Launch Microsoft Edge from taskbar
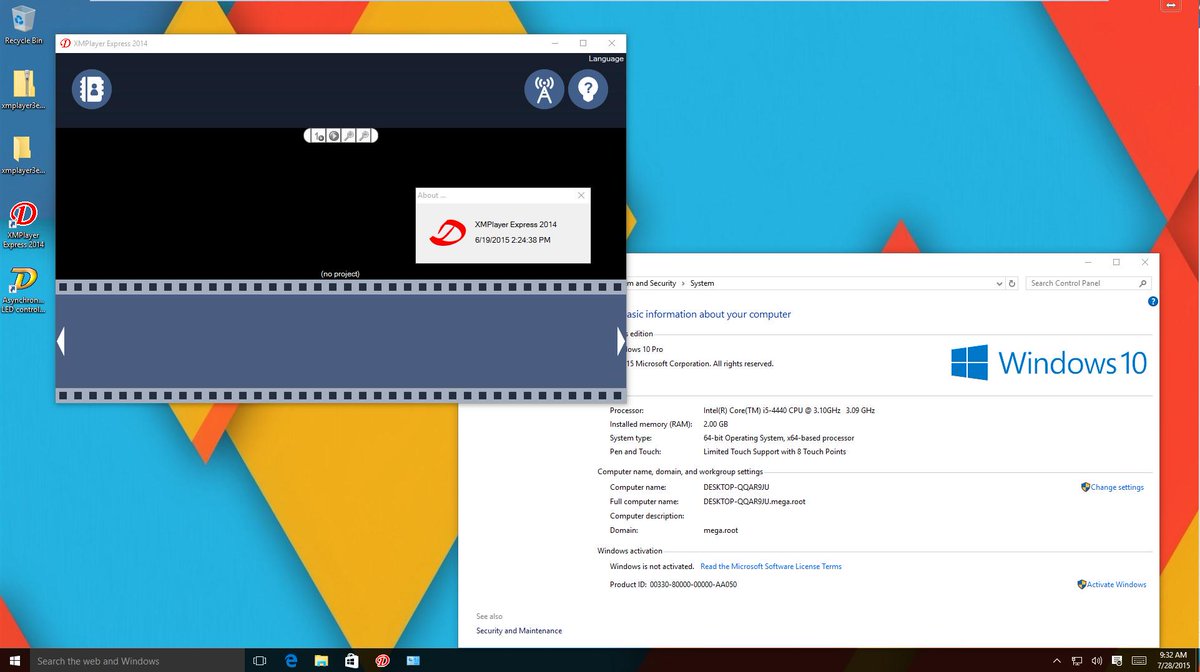Image resolution: width=1200 pixels, height=672 pixels. (x=292, y=660)
